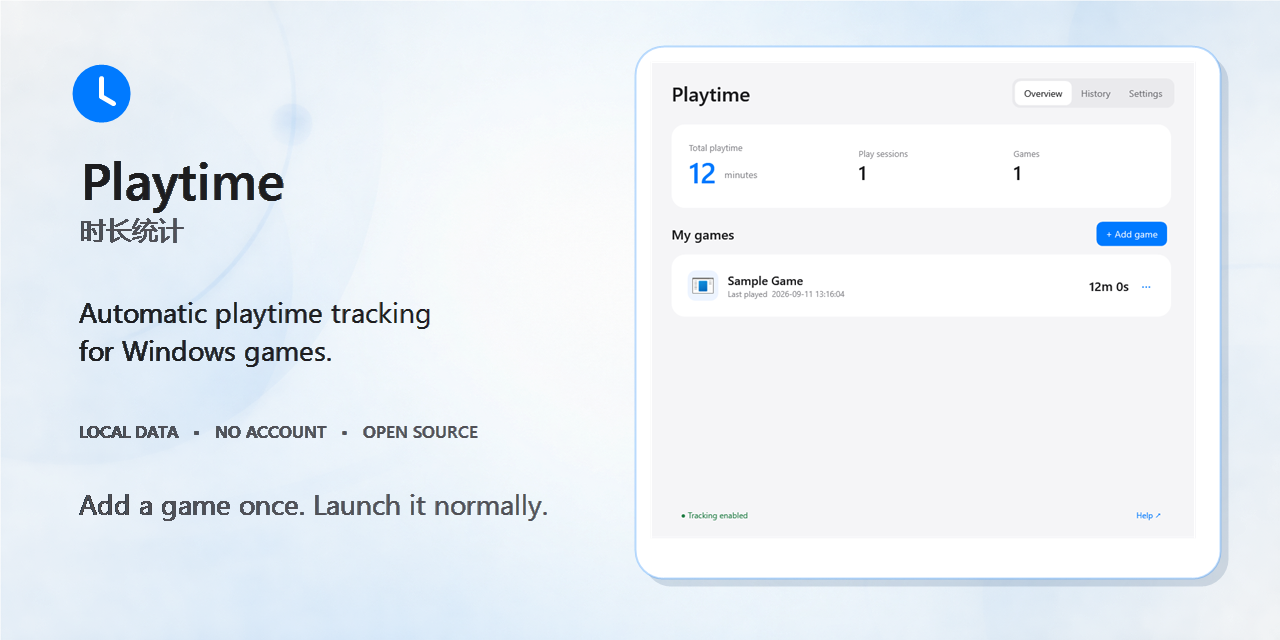Open the three-dot menu for Sample Game

pyautogui.click(x=1146, y=287)
